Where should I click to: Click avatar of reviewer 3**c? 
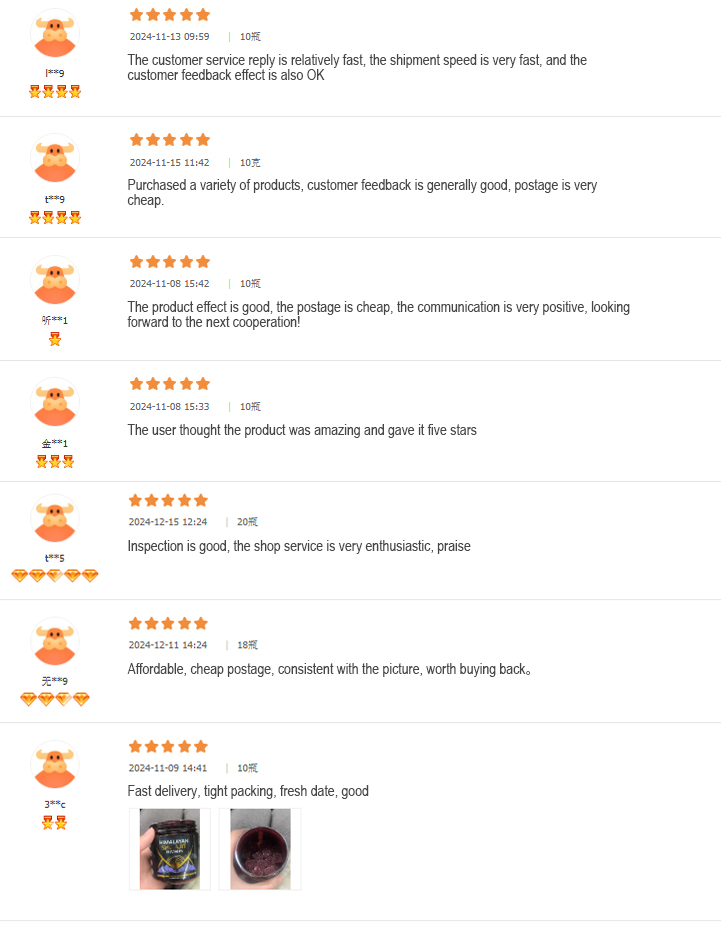[55, 764]
